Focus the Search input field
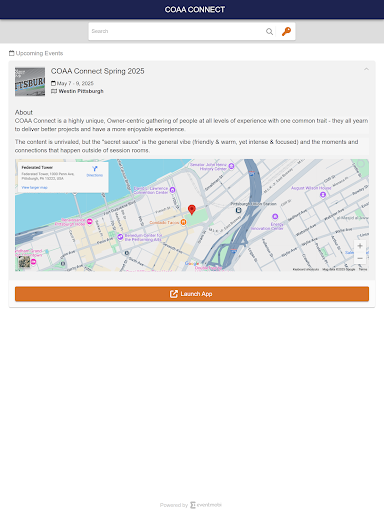This screenshot has height=512, width=384. pyautogui.click(x=177, y=31)
